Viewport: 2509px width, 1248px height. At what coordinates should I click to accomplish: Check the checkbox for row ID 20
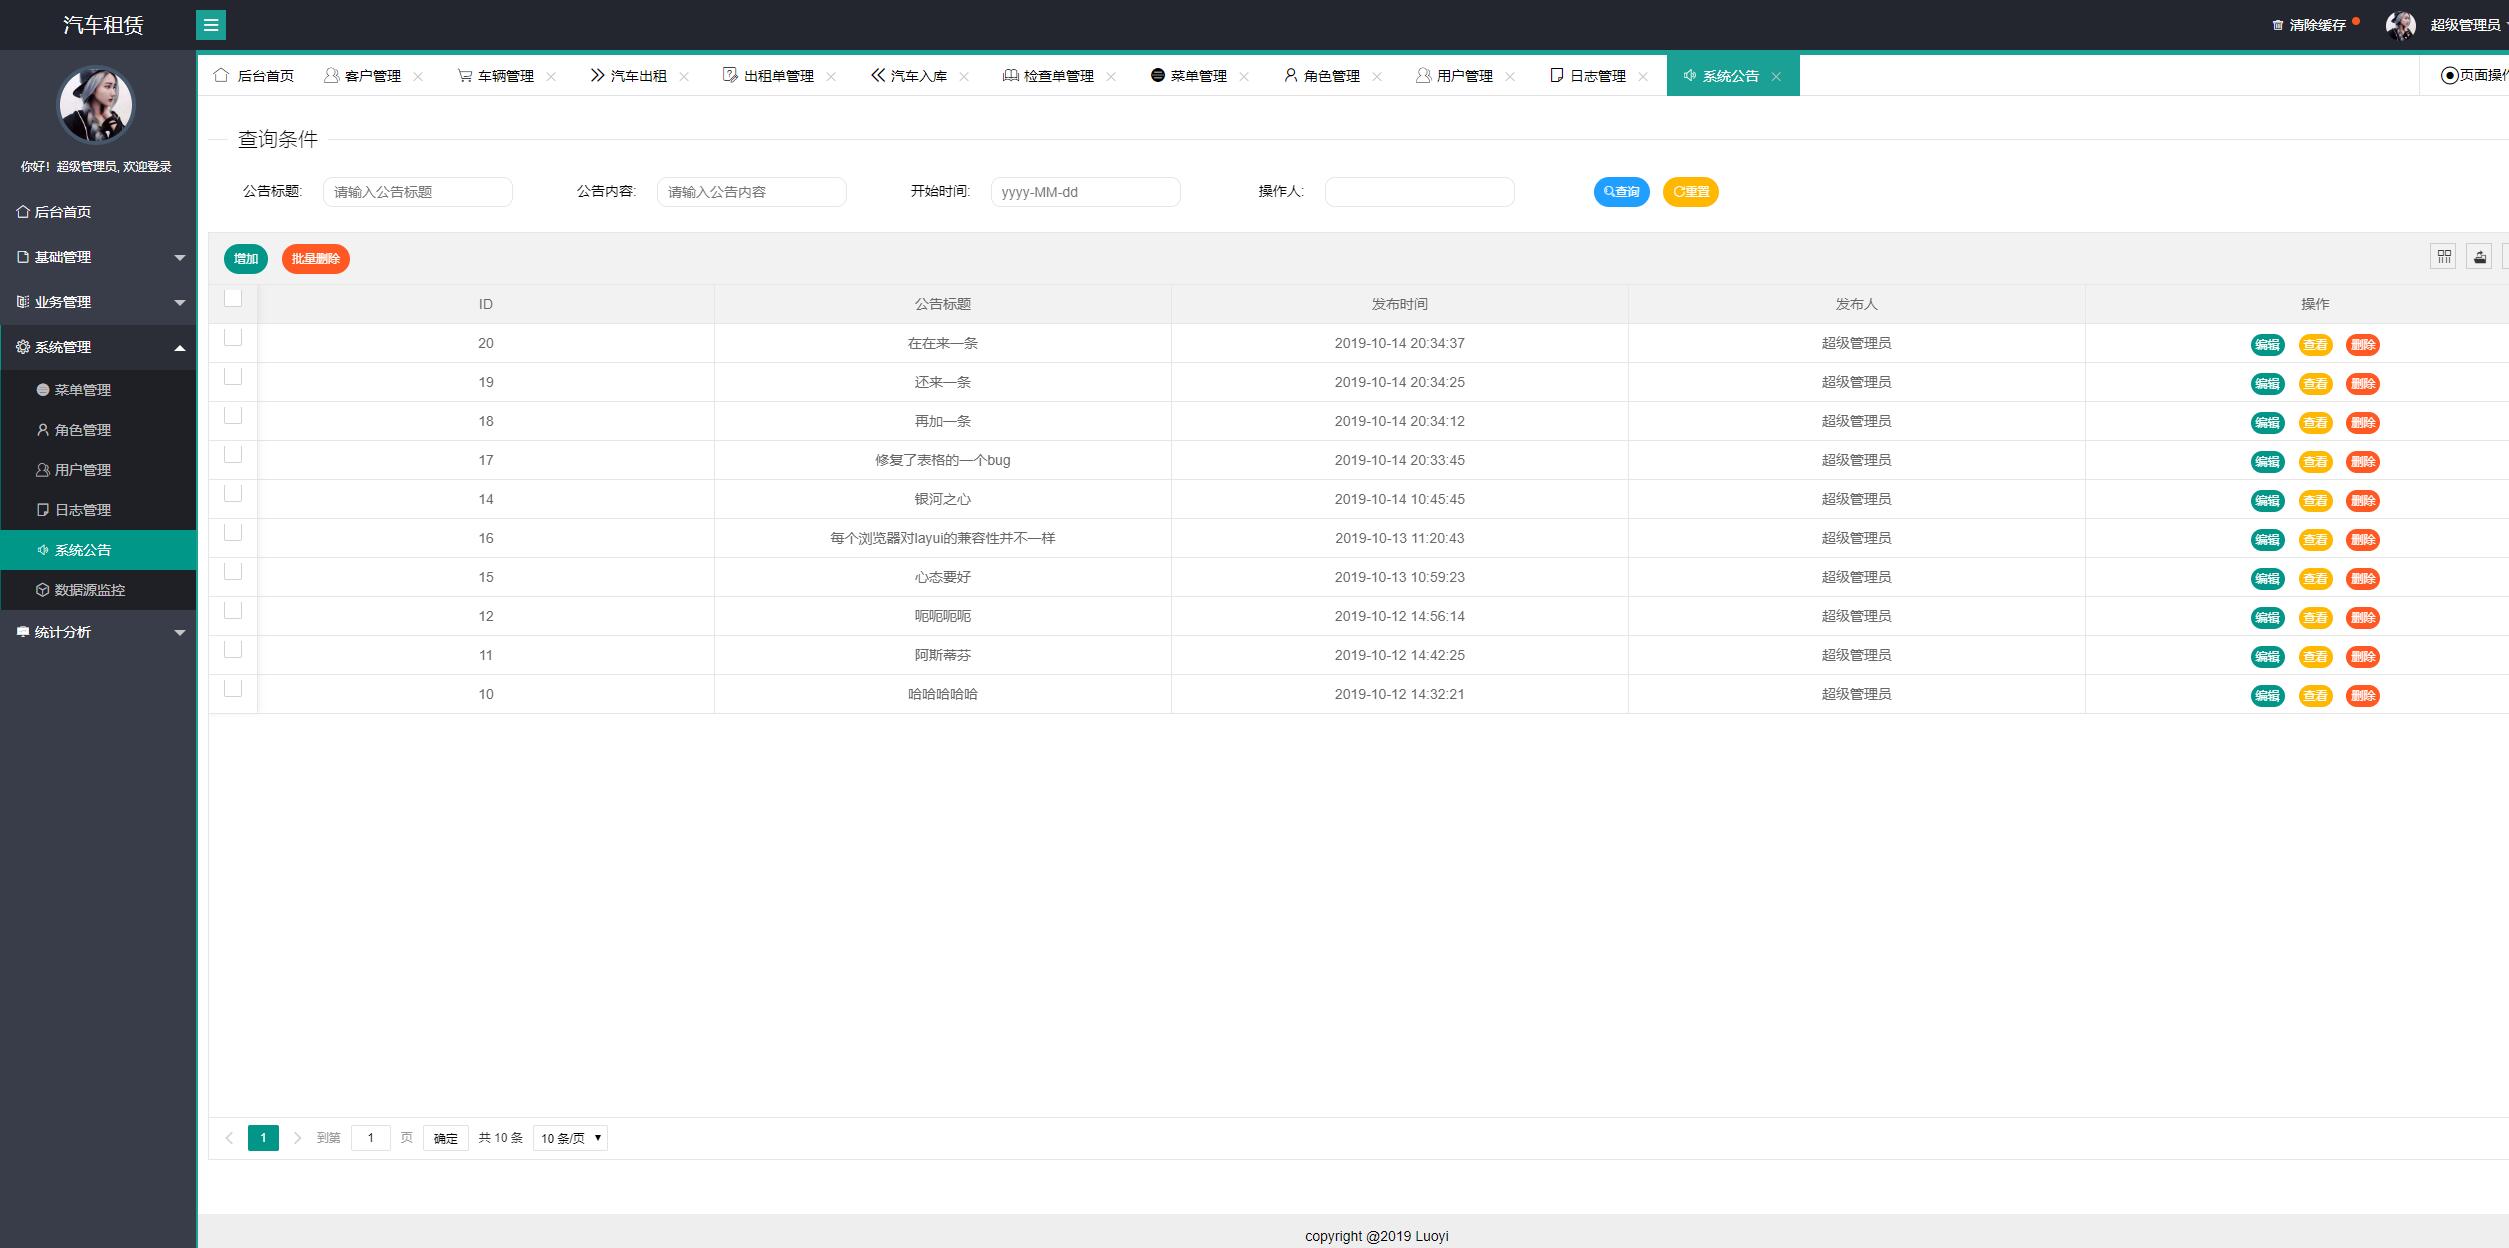pyautogui.click(x=233, y=338)
